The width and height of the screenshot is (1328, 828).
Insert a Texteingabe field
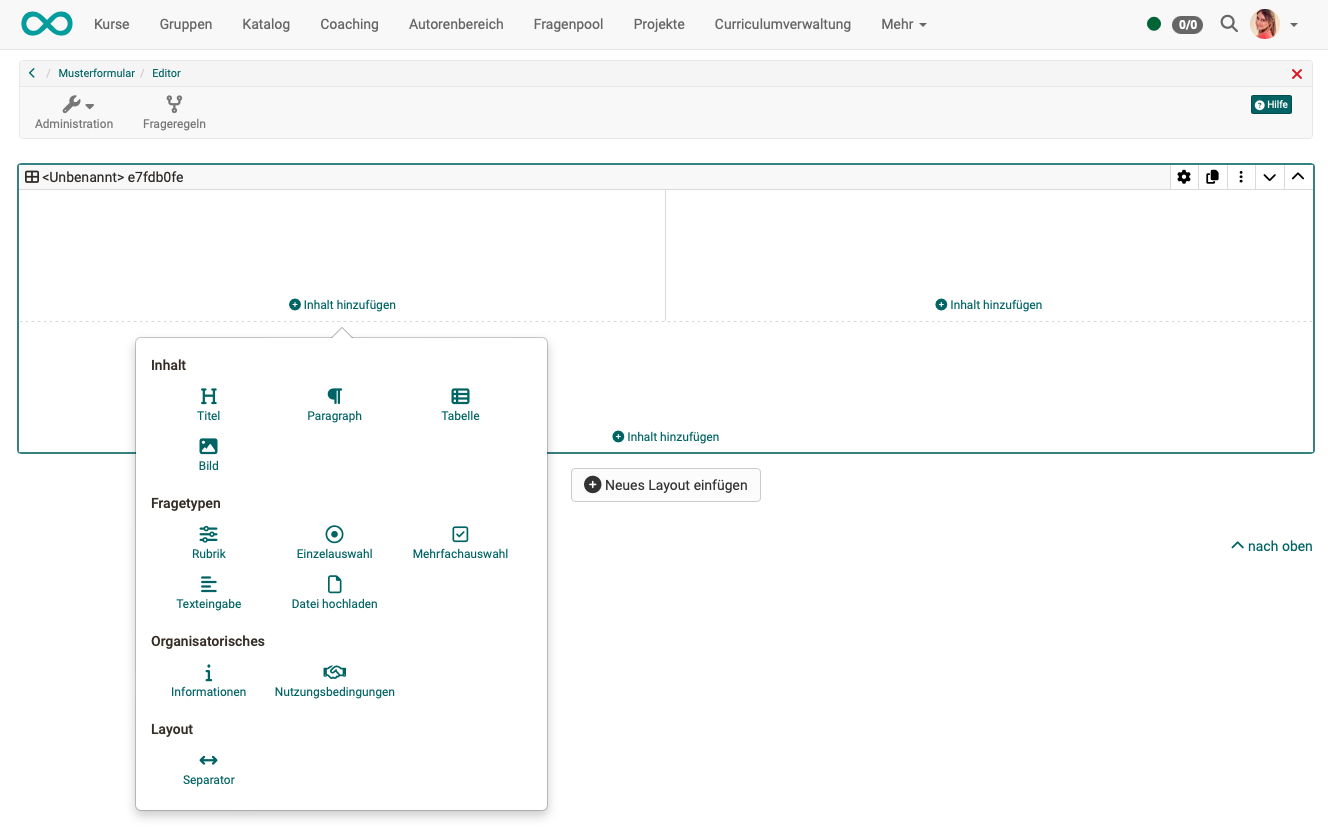pyautogui.click(x=208, y=592)
